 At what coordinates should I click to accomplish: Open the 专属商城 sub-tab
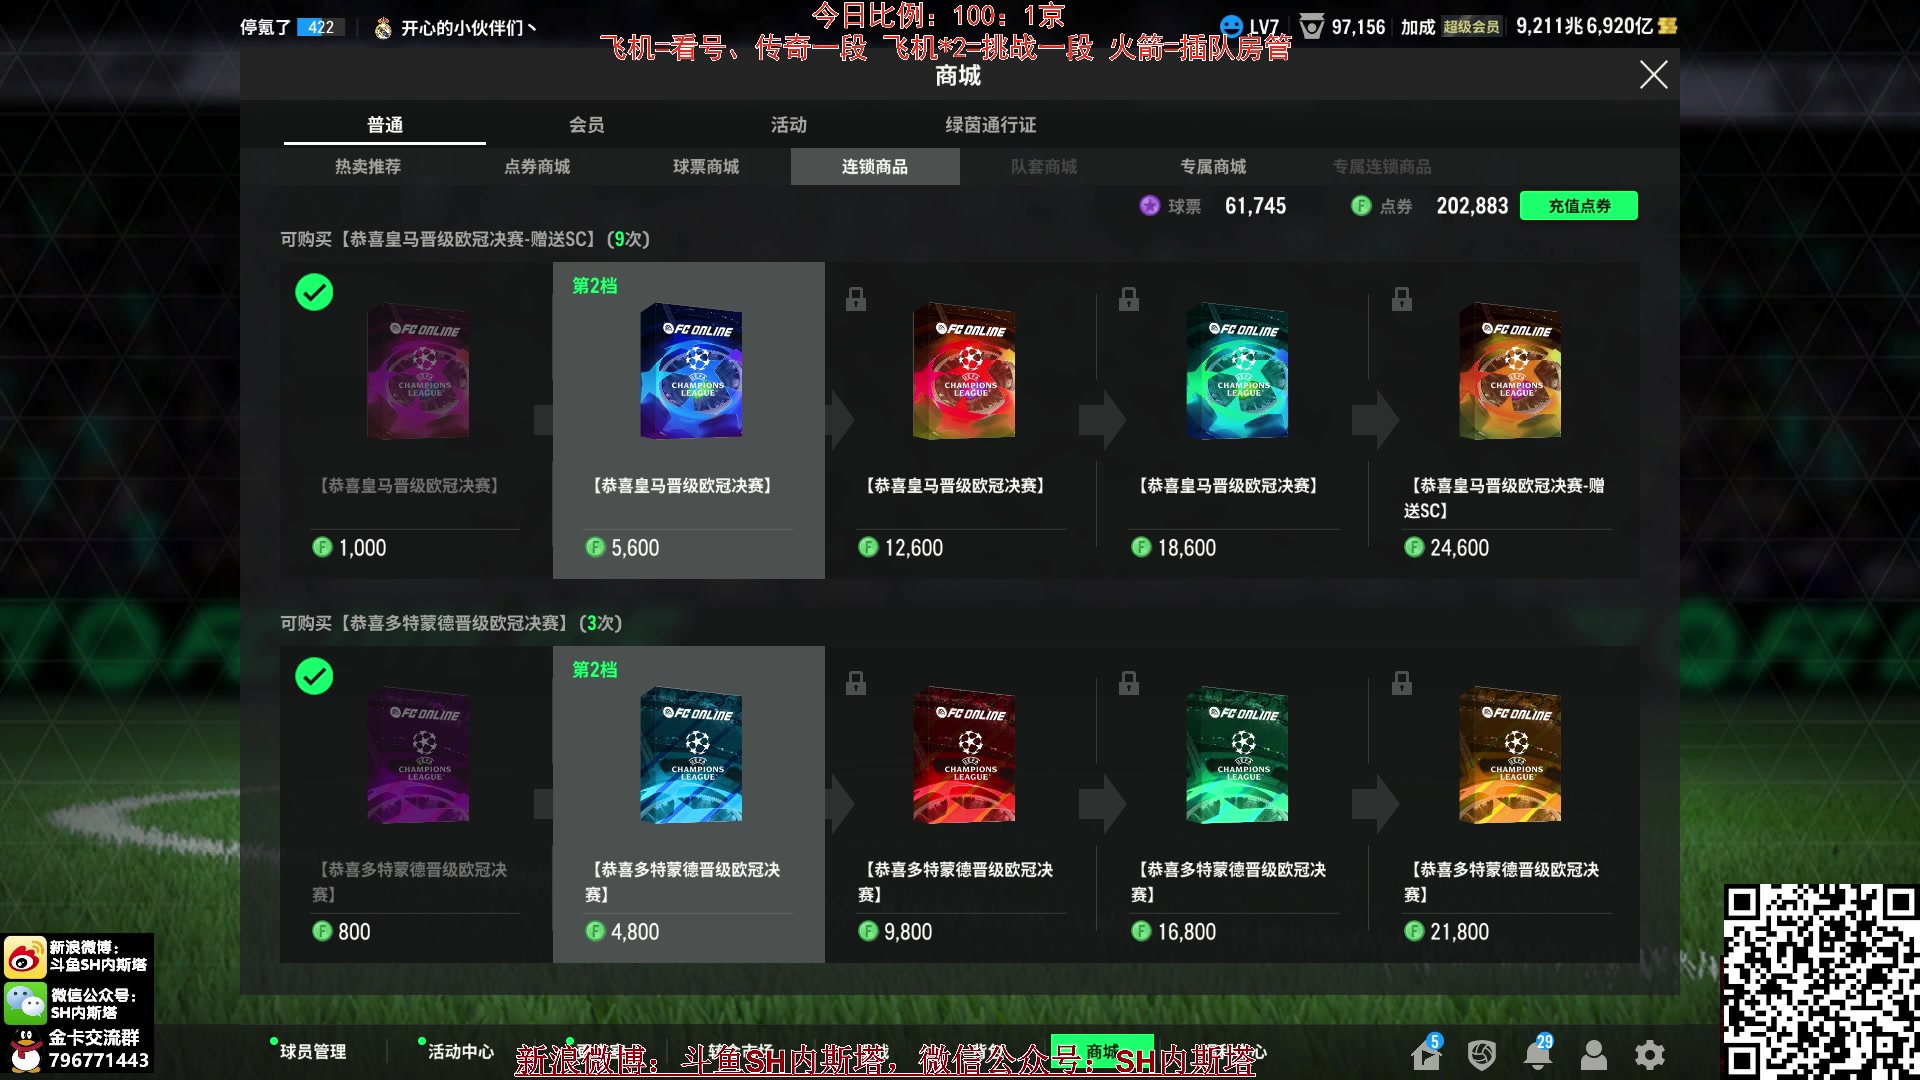(1213, 167)
